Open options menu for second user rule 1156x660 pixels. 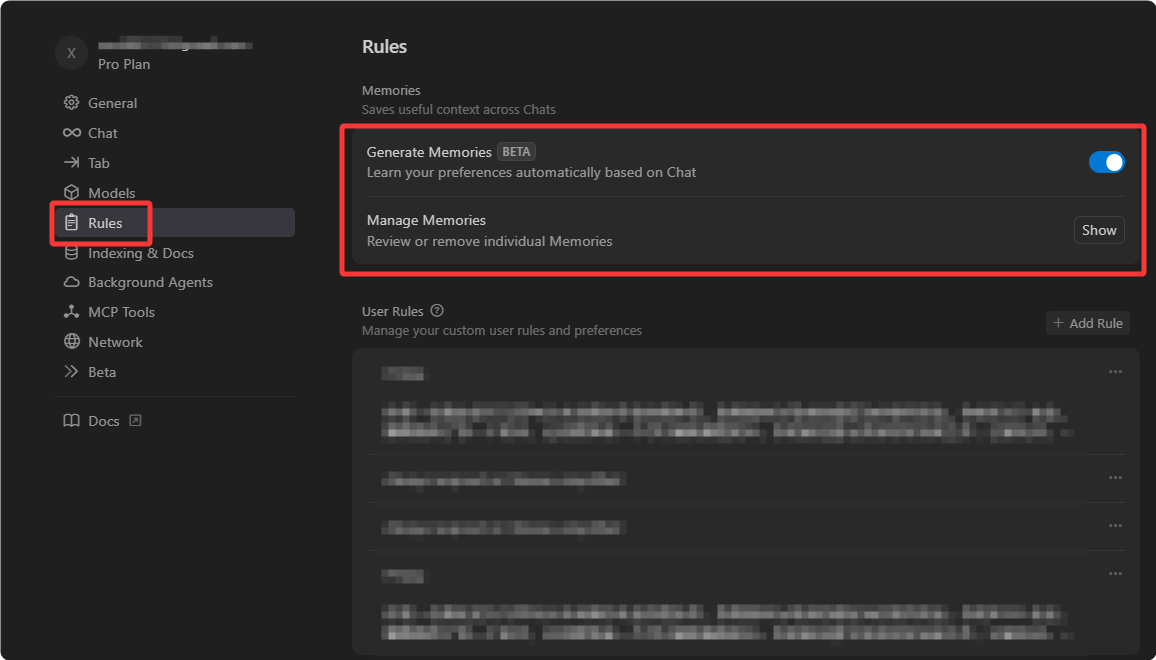[1115, 478]
